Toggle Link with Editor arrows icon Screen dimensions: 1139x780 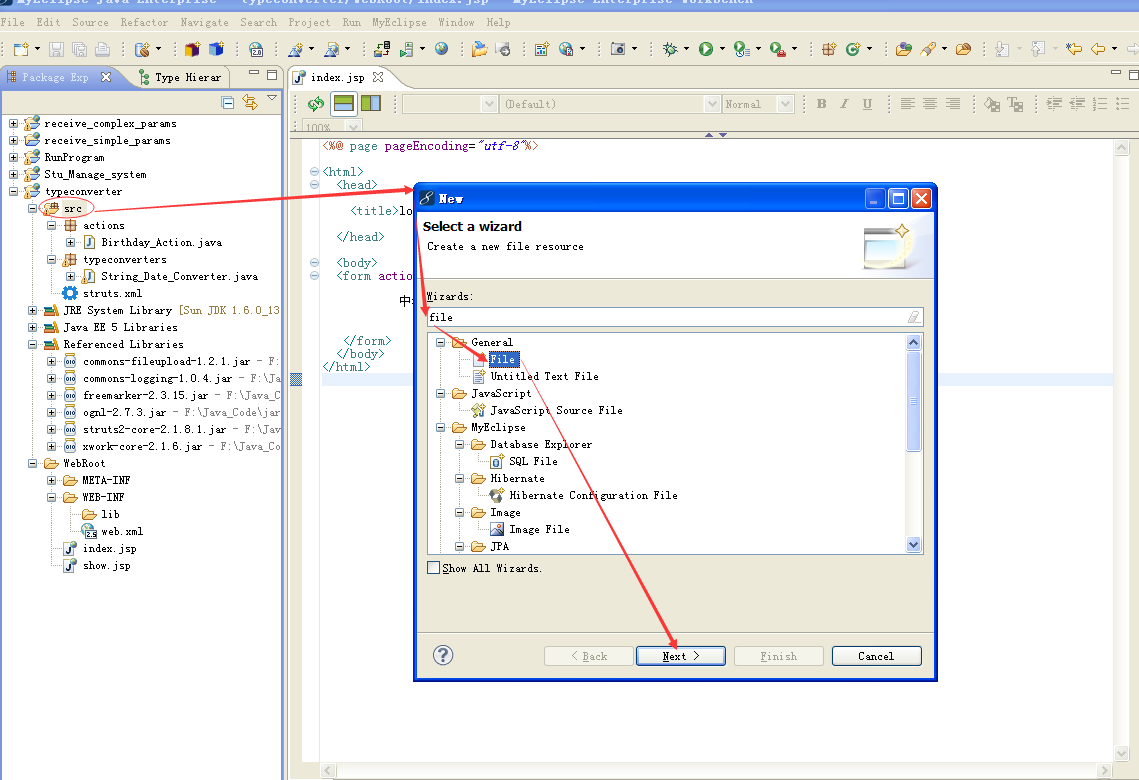pos(250,102)
